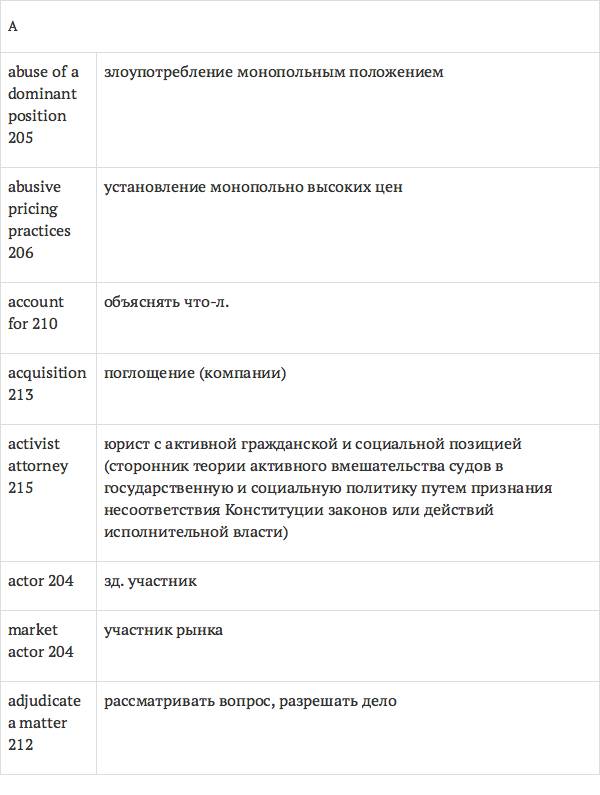This screenshot has height=795, width=600.
Task: Click page number 206 under abusive pricing practices
Action: coord(21,253)
